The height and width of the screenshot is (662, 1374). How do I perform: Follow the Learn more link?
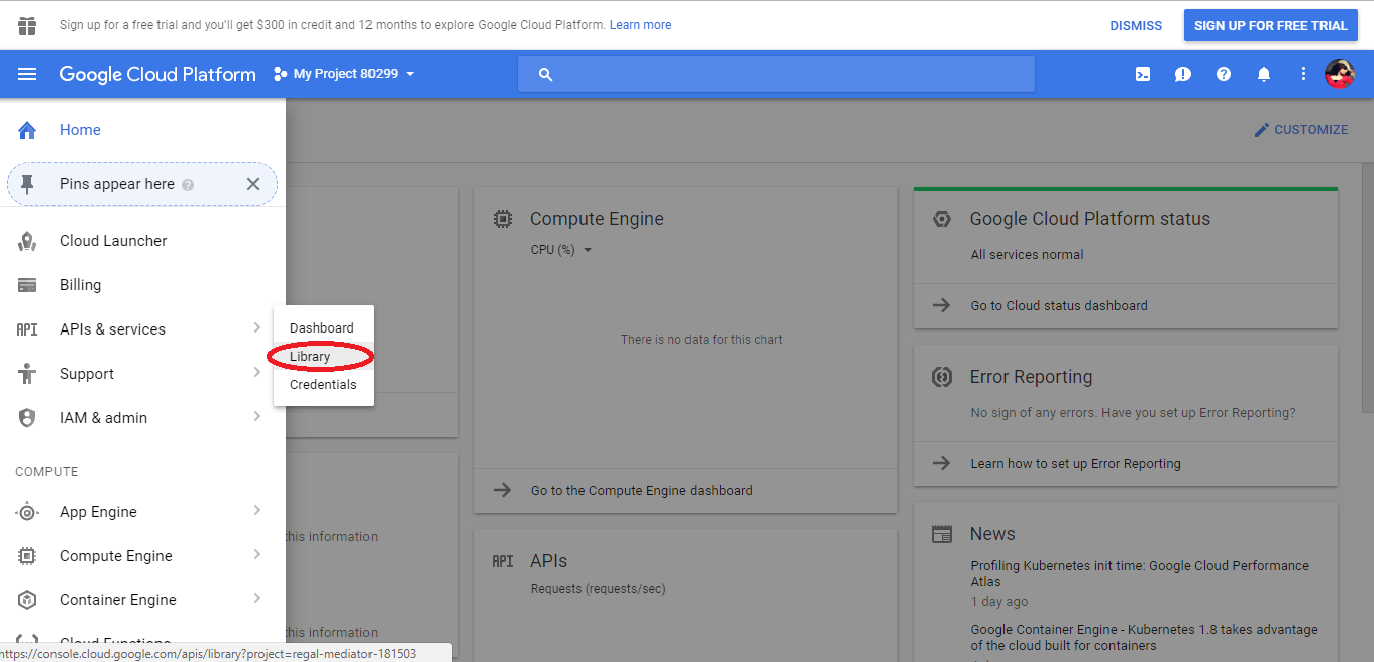[x=640, y=25]
